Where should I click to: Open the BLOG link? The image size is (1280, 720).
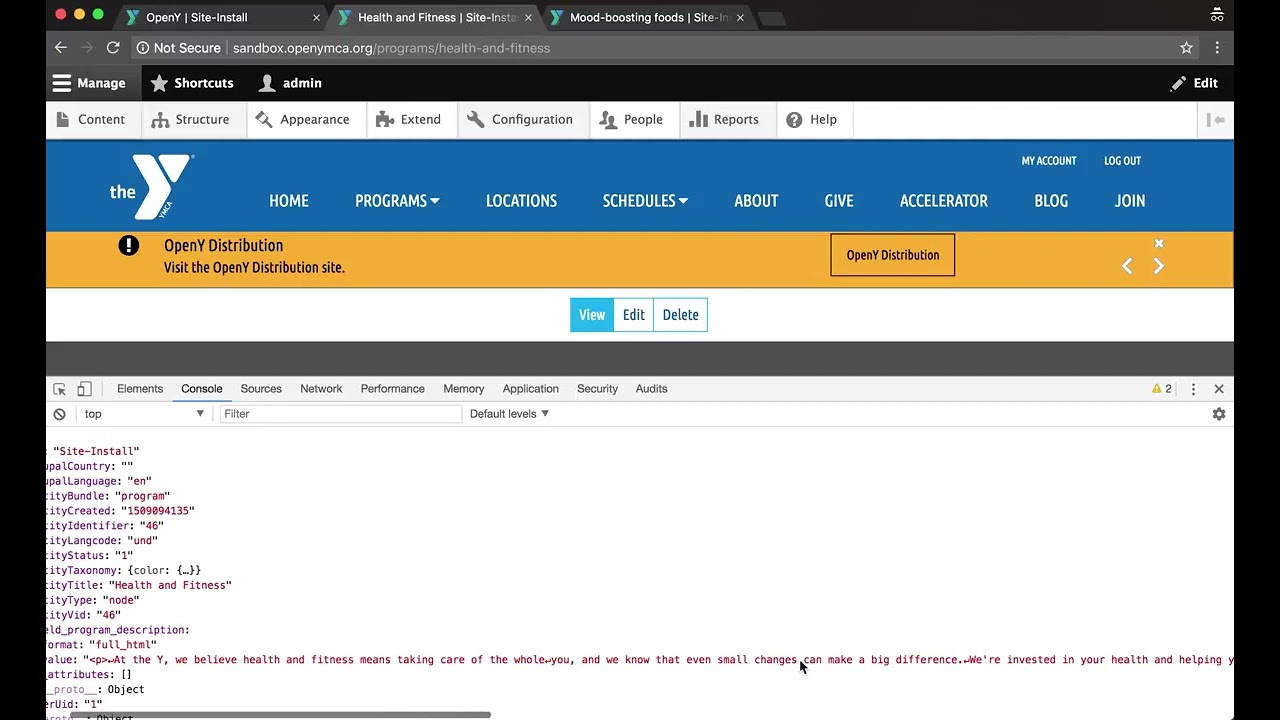pos(1051,200)
